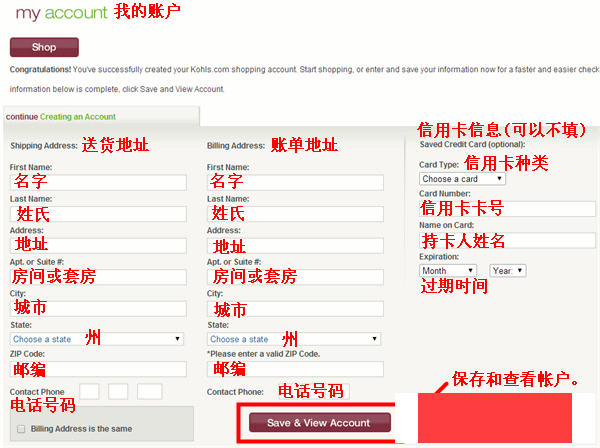
Task: Open billing Choose a state dropdown
Action: click(294, 339)
